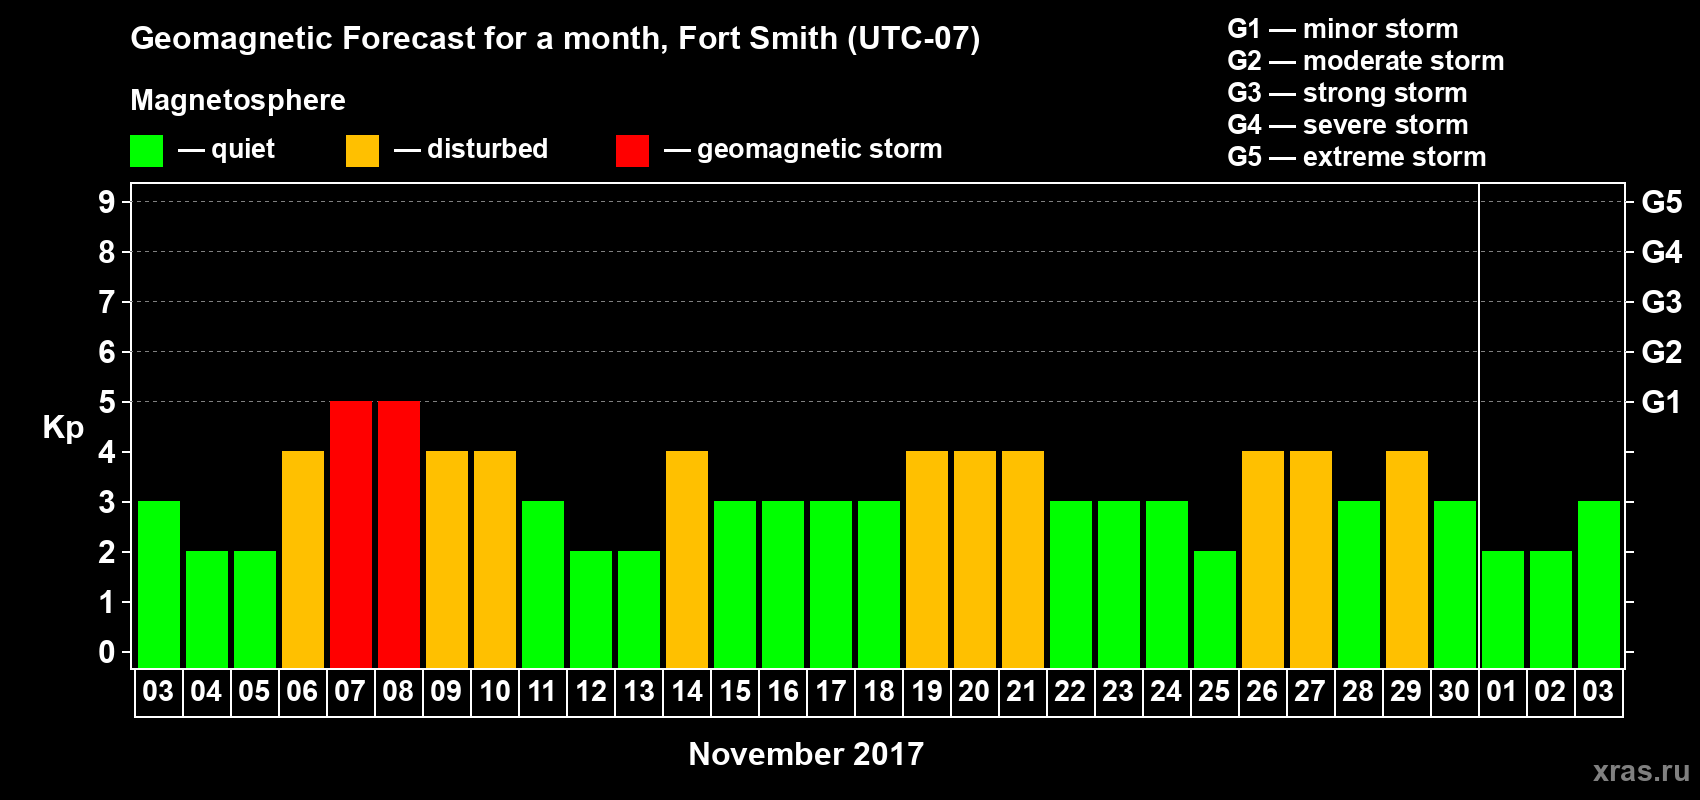
Task: Click the 'Kp' axis label
Action: (x=63, y=428)
